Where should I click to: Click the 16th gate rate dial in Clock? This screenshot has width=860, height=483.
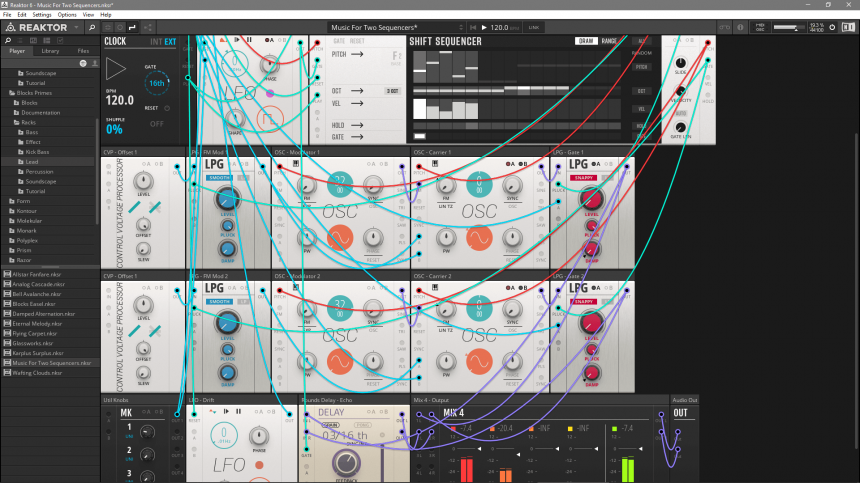[x=156, y=83]
